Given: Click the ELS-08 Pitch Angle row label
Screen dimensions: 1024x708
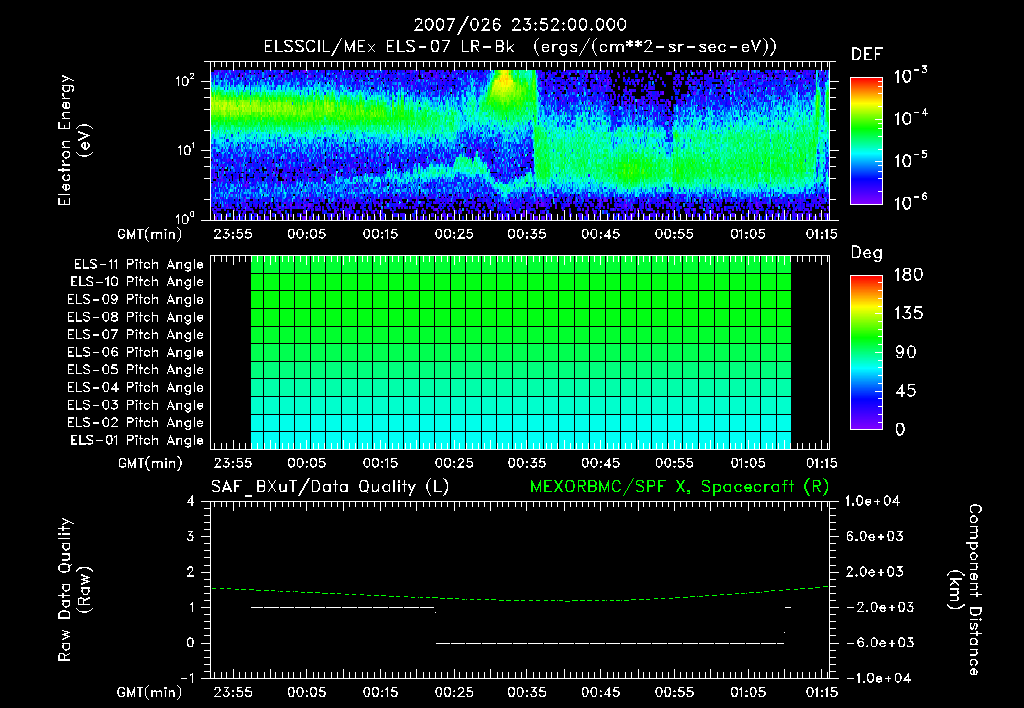Looking at the screenshot, I should coord(136,317).
